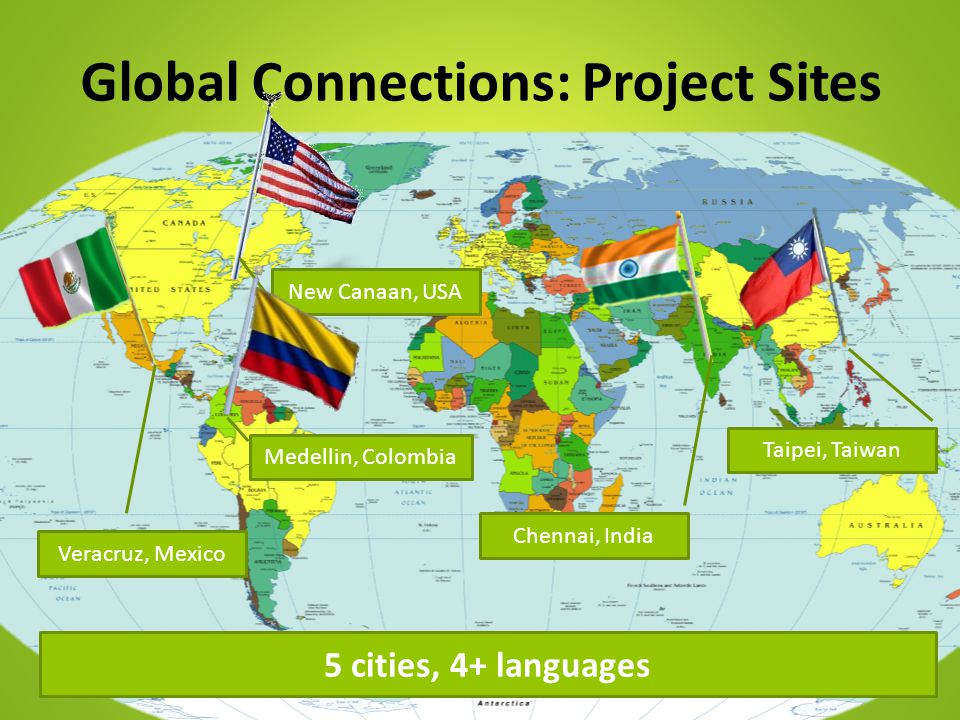Viewport: 960px width, 720px height.
Task: Click the Taiwan flag
Action: click(783, 274)
